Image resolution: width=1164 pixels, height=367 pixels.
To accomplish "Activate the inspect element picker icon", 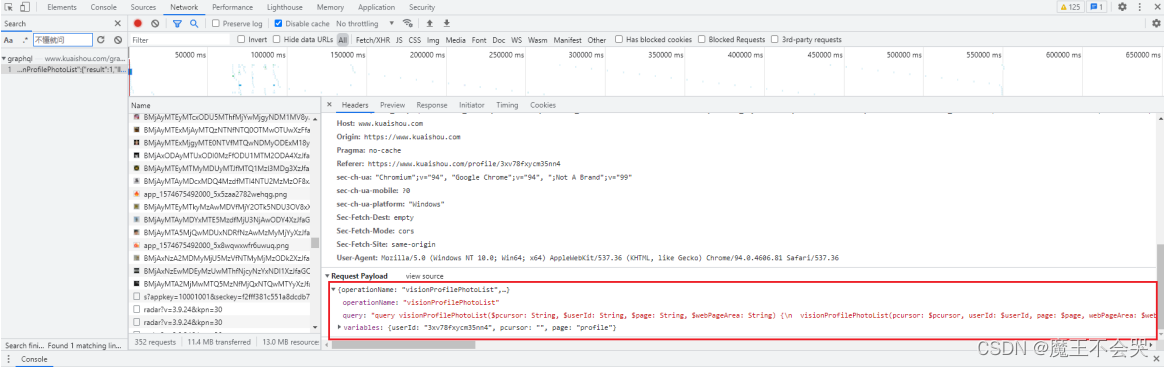I will (9, 7).
